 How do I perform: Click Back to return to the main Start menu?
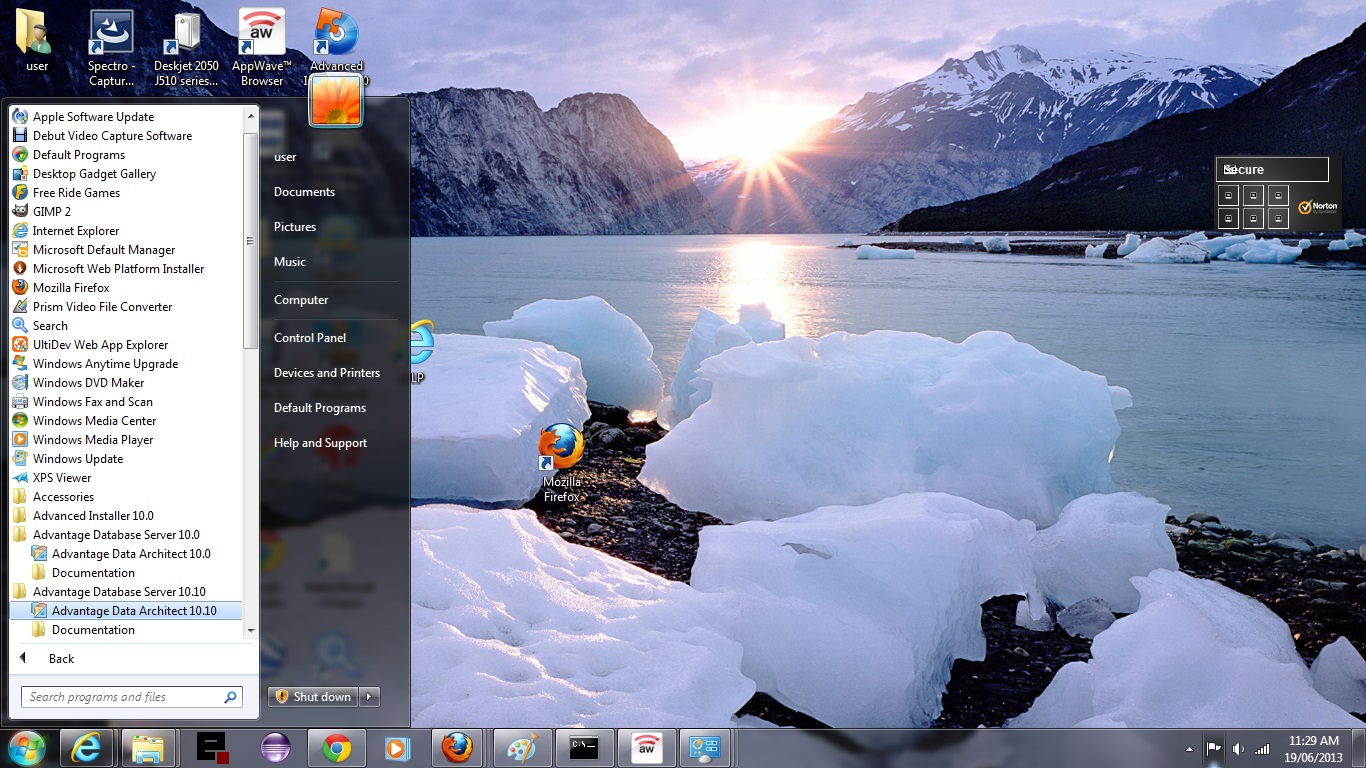pyautogui.click(x=60, y=659)
